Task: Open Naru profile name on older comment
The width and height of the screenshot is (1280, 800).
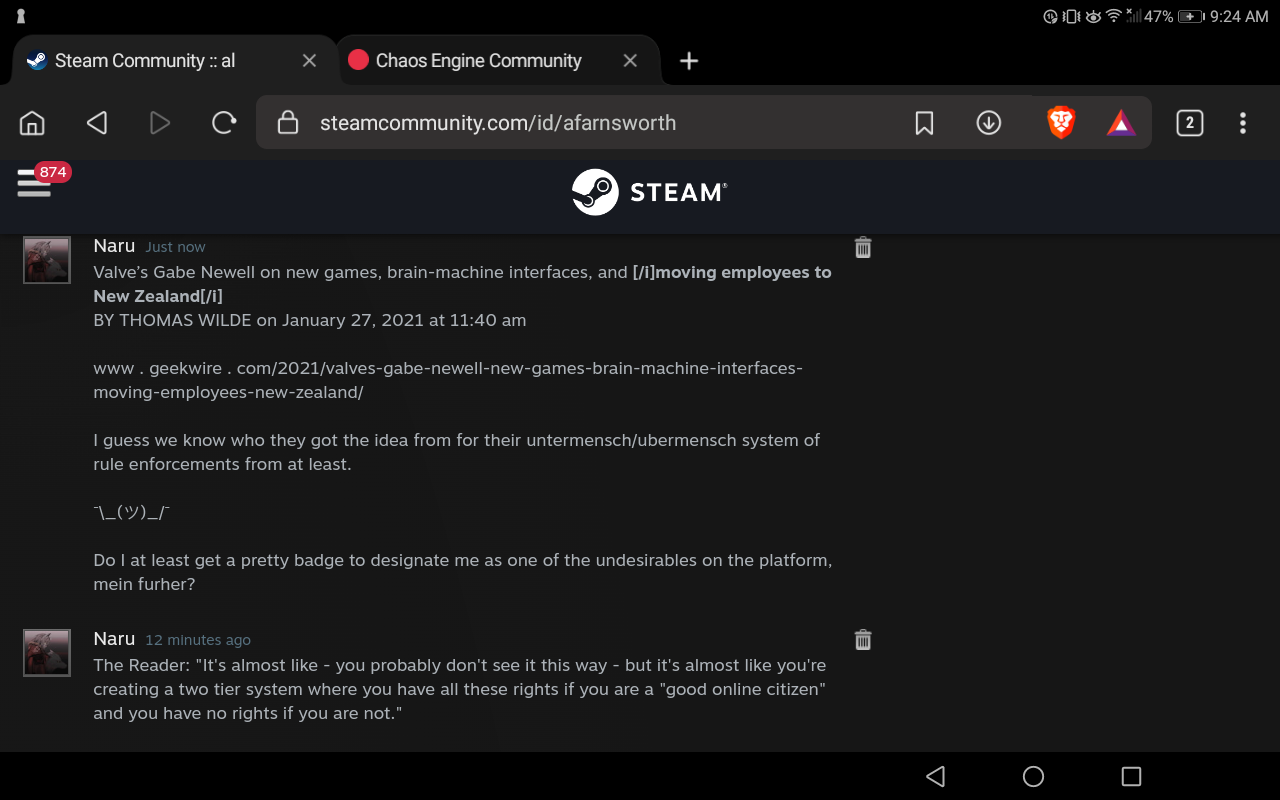Action: pyautogui.click(x=114, y=639)
